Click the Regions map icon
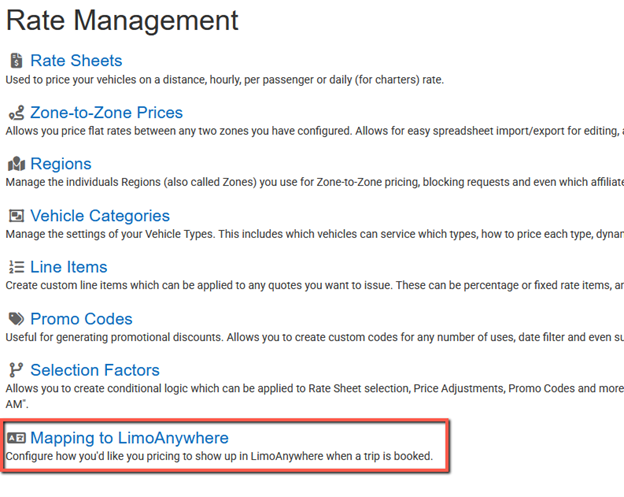The width and height of the screenshot is (624, 497). coord(16,164)
